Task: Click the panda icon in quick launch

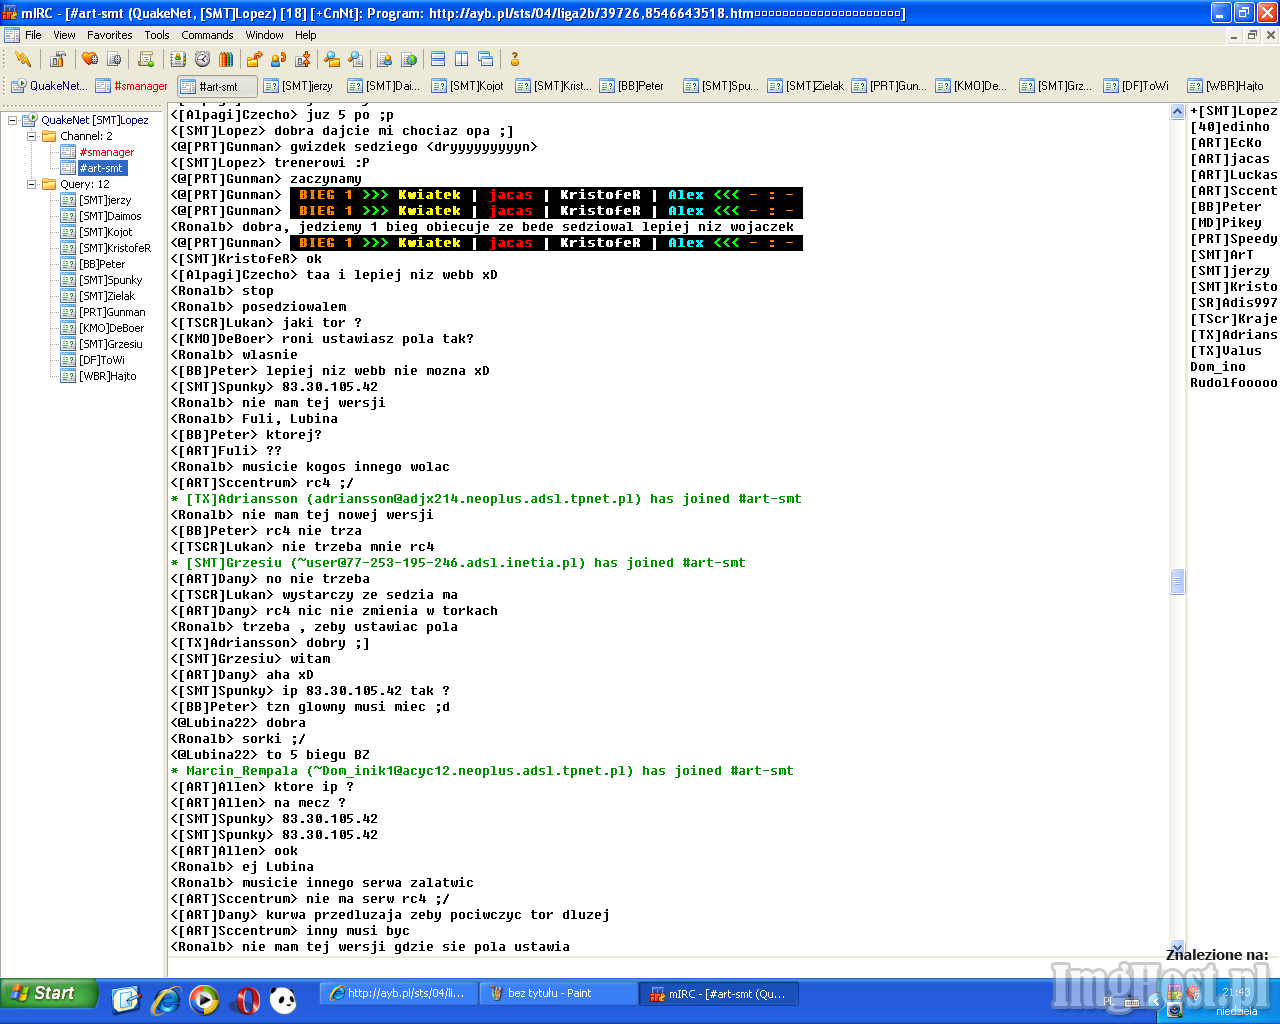Action: click(x=283, y=999)
